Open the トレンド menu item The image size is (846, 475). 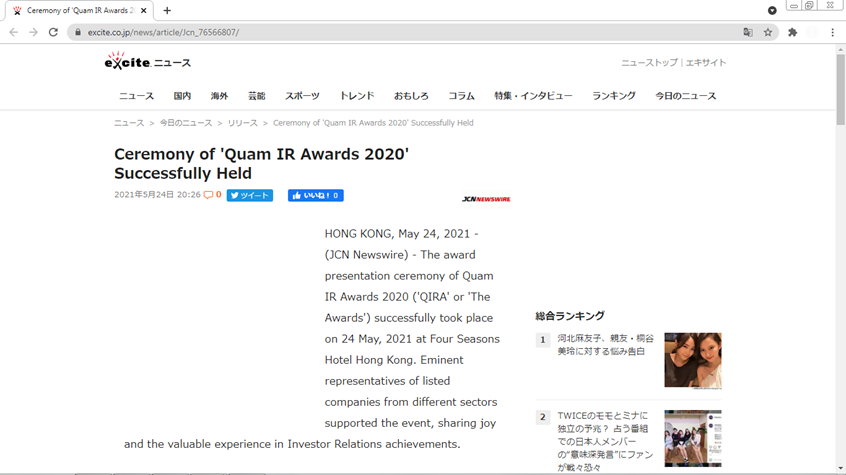coord(357,96)
